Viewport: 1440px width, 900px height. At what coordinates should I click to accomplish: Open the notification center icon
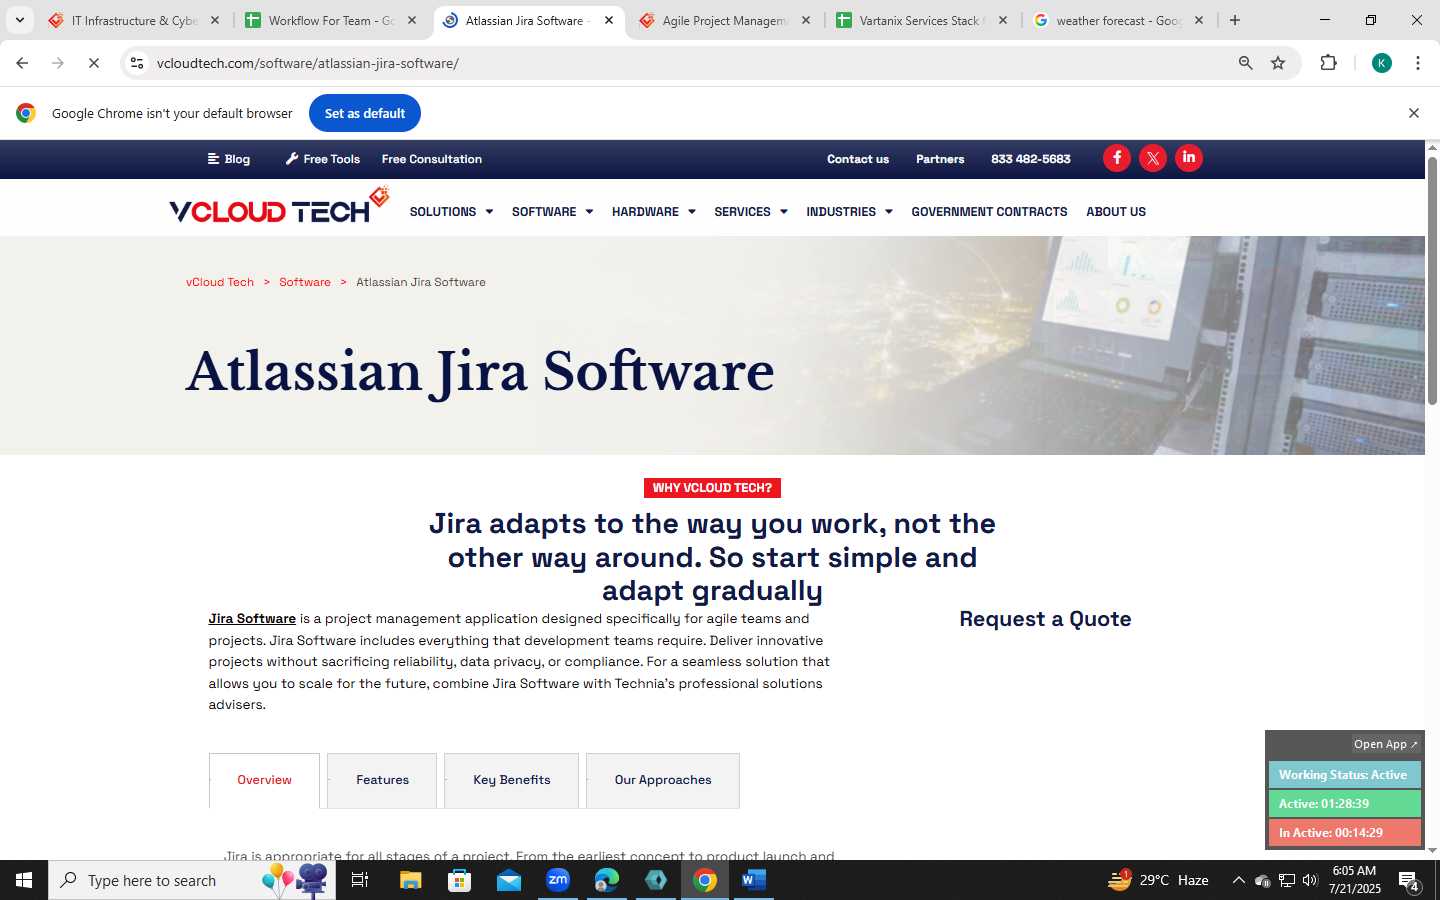point(1409,881)
